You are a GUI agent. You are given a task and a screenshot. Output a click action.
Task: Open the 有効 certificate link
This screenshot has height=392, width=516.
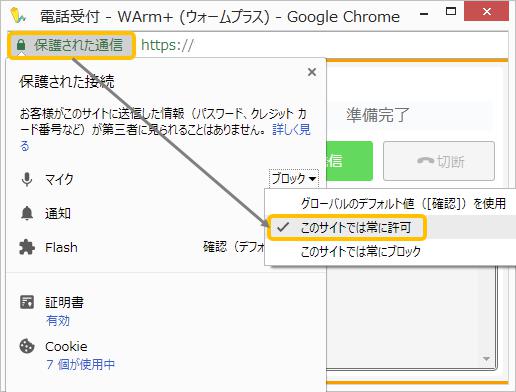(x=58, y=321)
